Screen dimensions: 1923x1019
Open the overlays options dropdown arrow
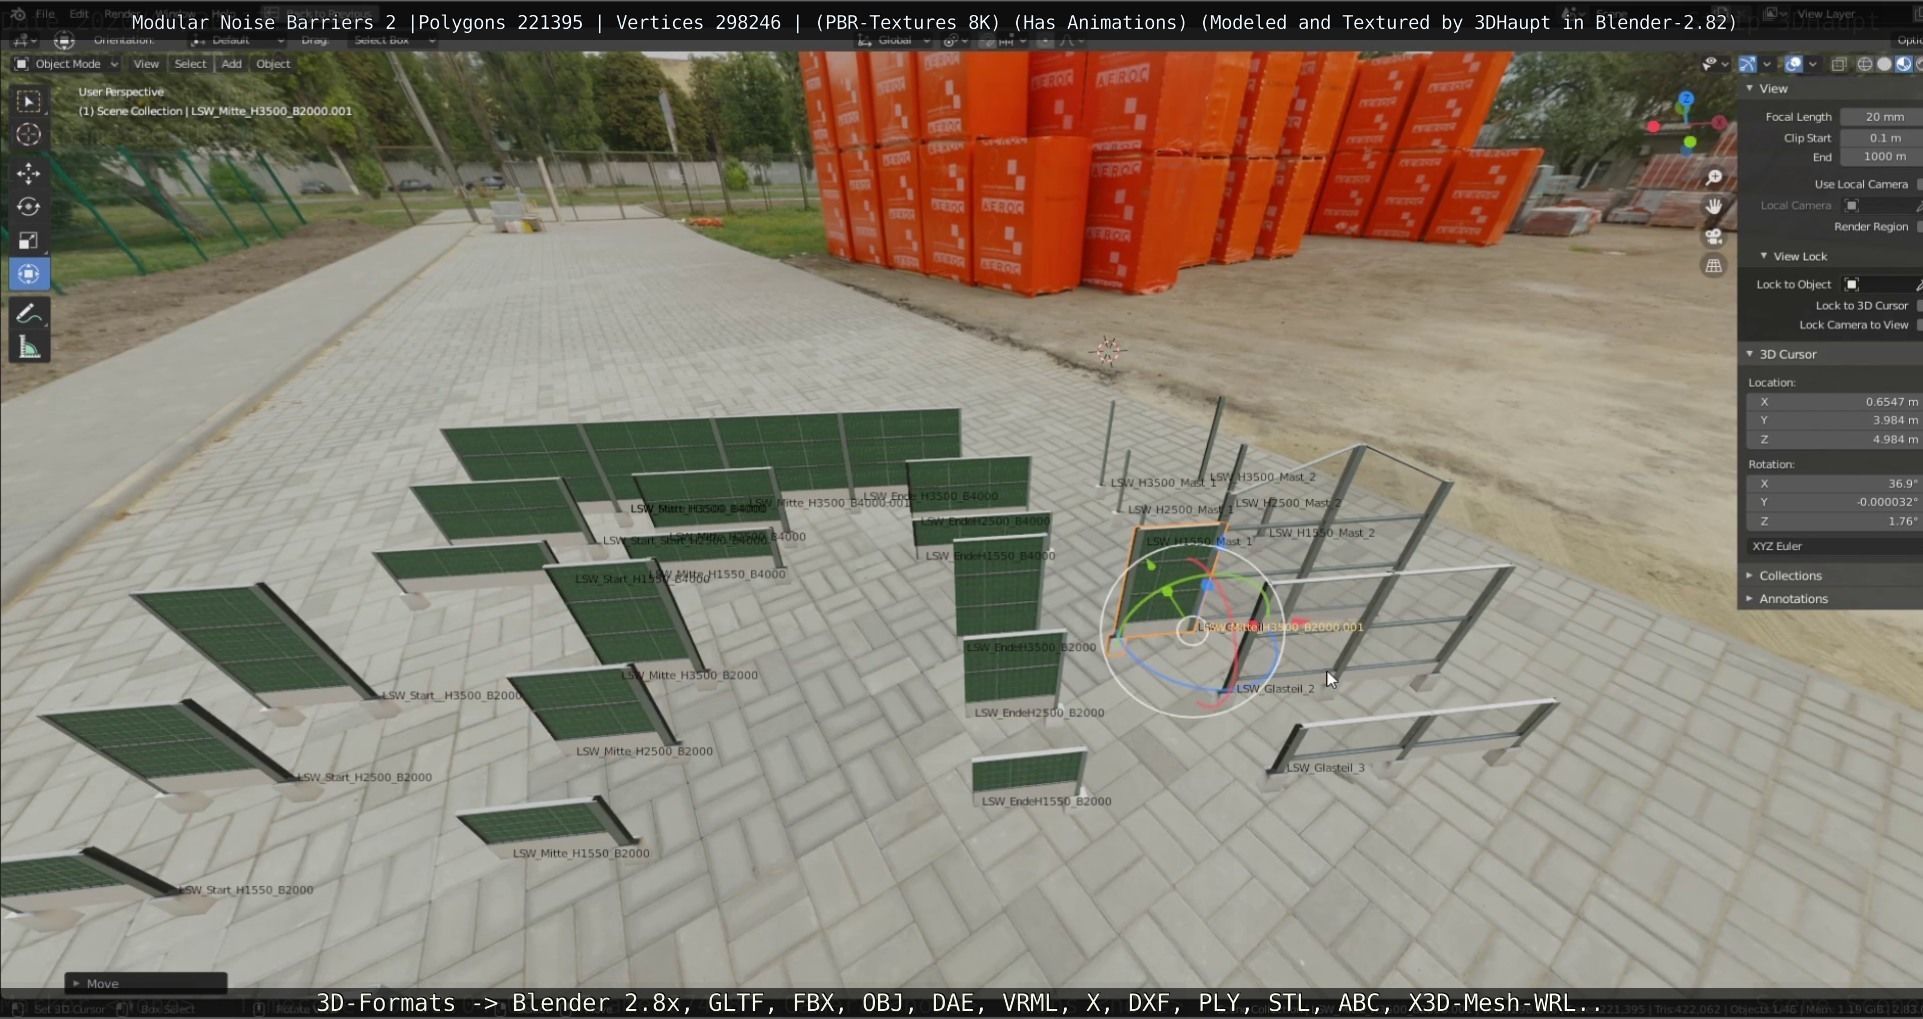1813,64
